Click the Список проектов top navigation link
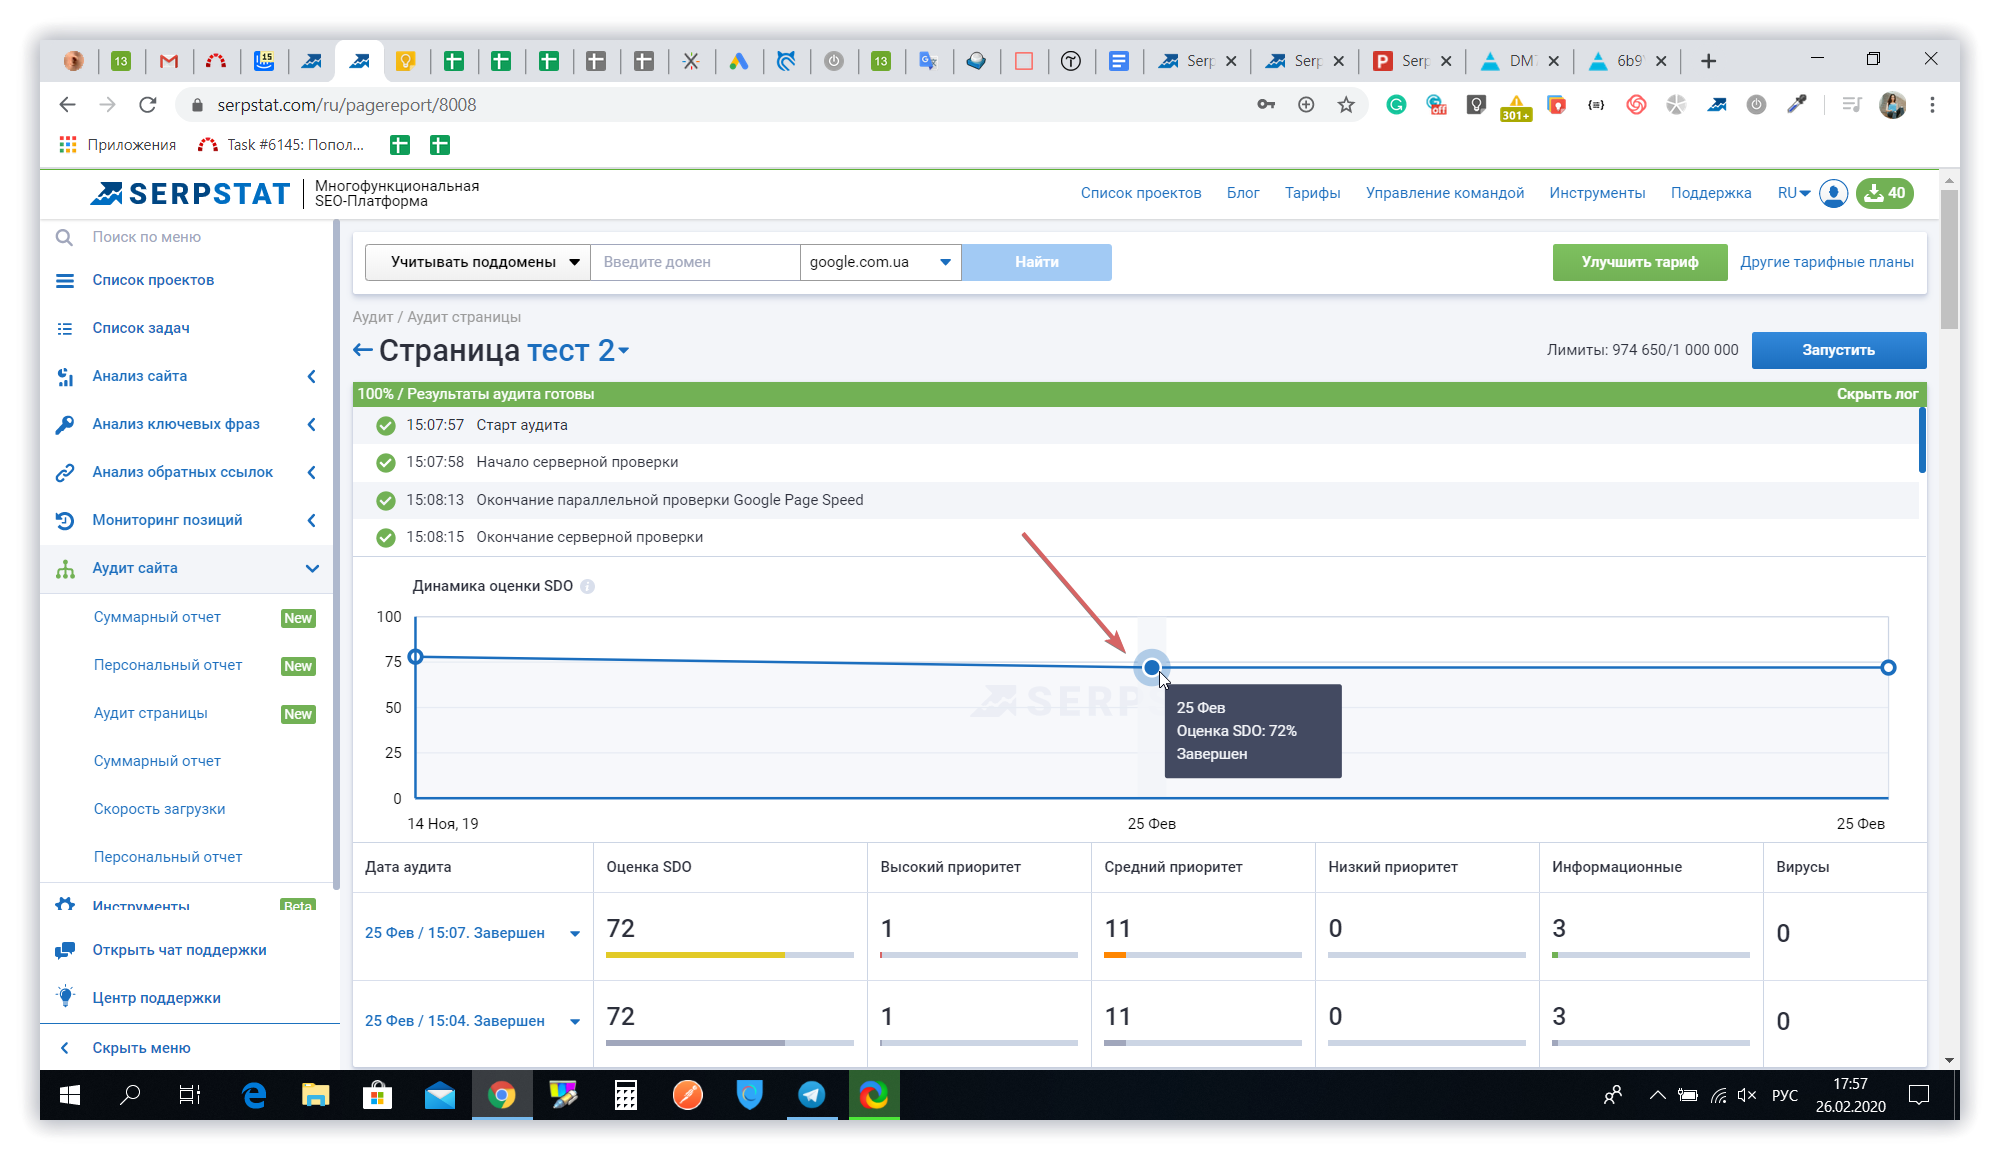This screenshot has width=2000, height=1160. [1141, 193]
